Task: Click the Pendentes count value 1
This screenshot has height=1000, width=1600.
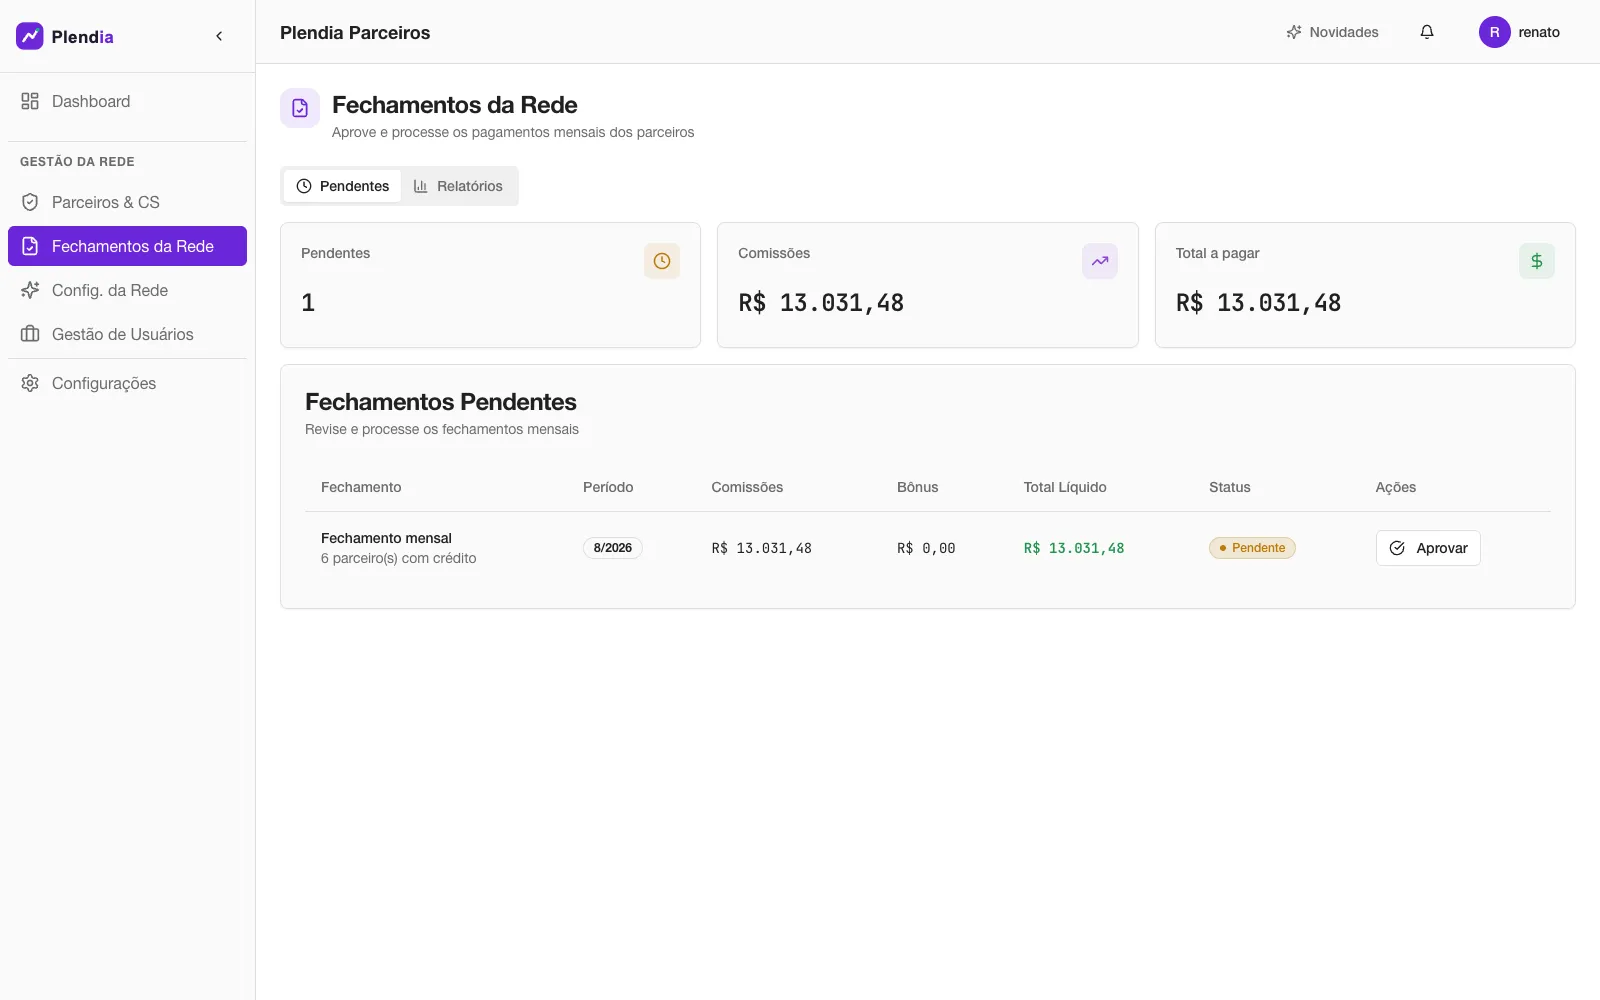Action: [x=308, y=303]
